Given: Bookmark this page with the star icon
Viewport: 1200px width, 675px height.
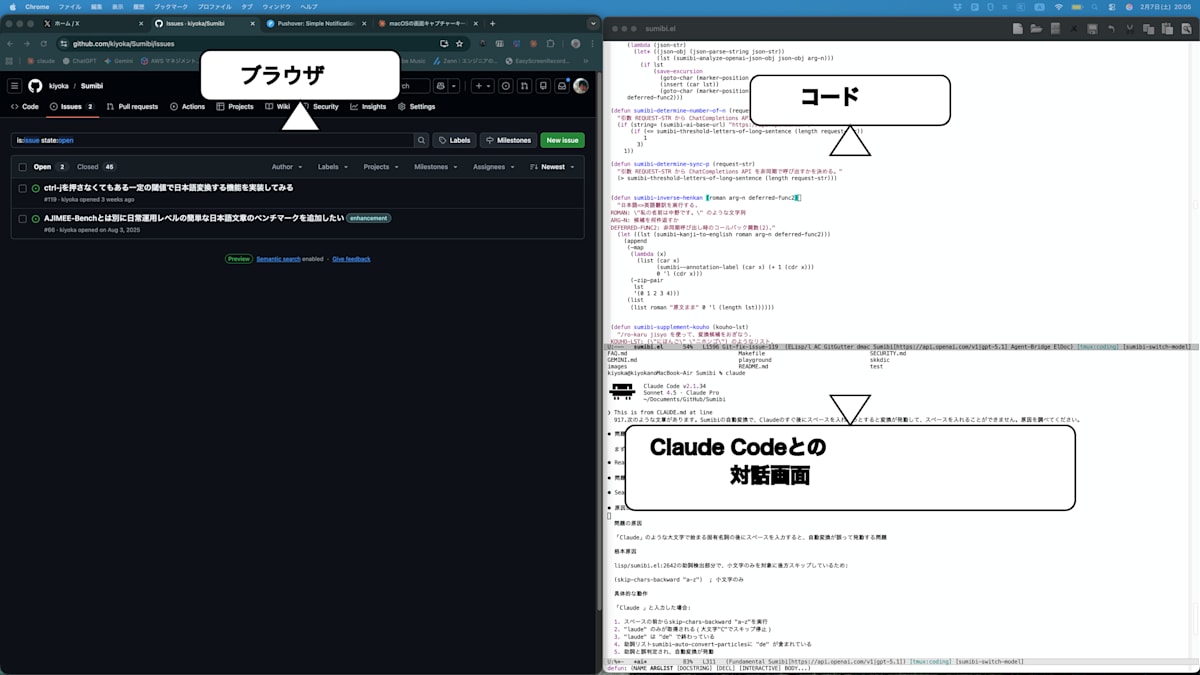Looking at the screenshot, I should pyautogui.click(x=459, y=44).
